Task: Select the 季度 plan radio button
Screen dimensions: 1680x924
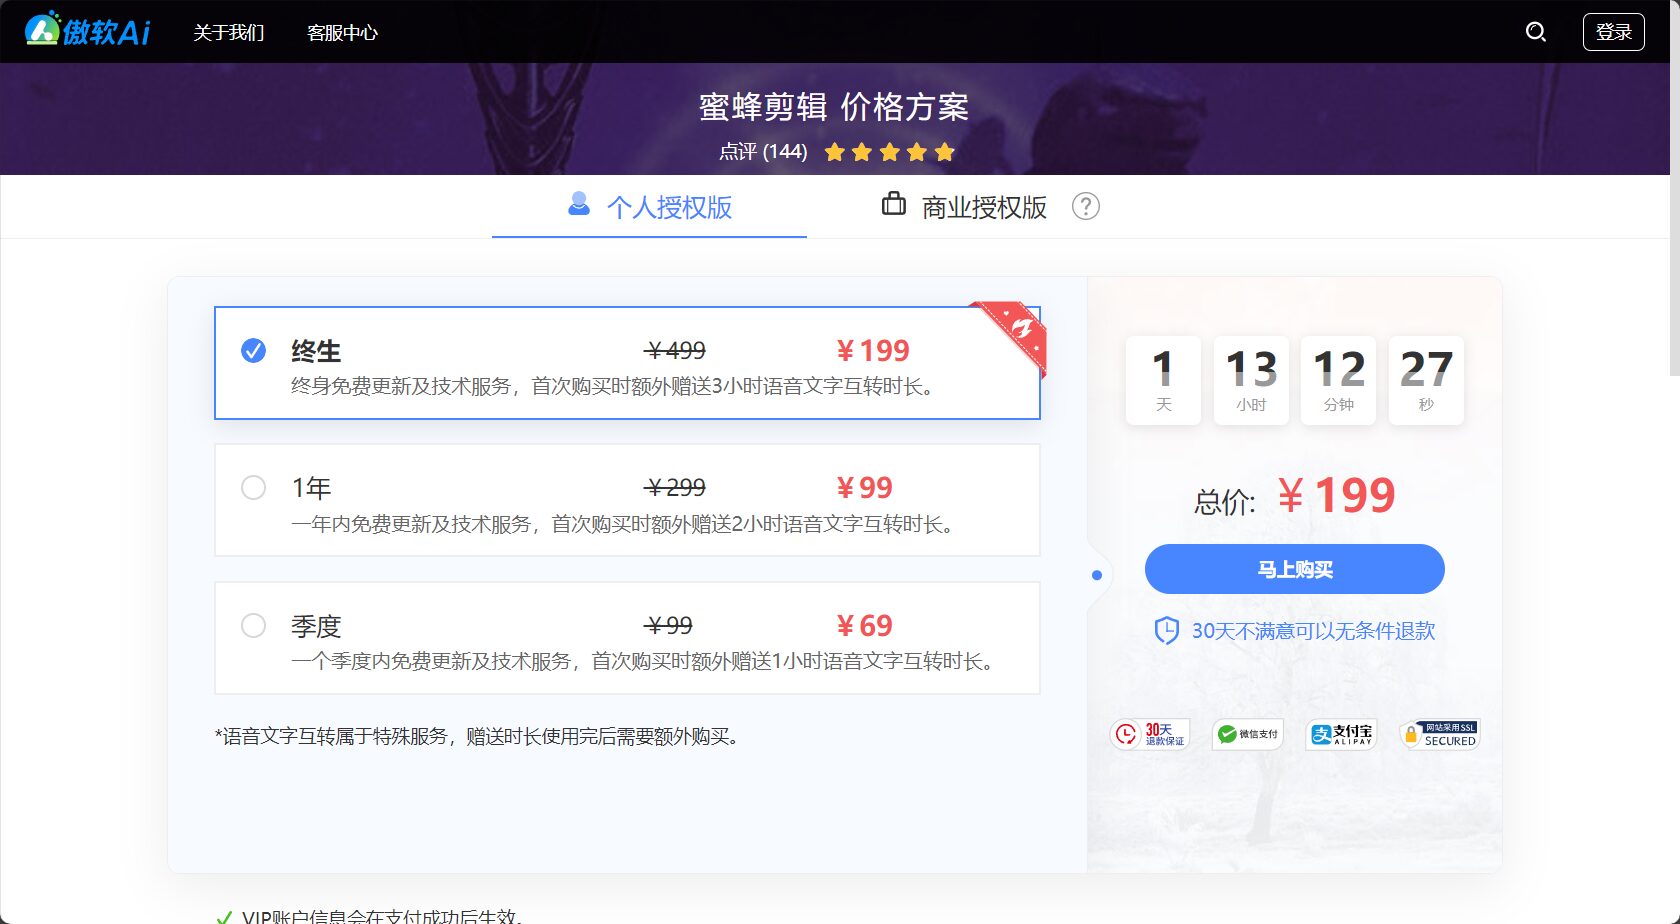Action: click(254, 625)
